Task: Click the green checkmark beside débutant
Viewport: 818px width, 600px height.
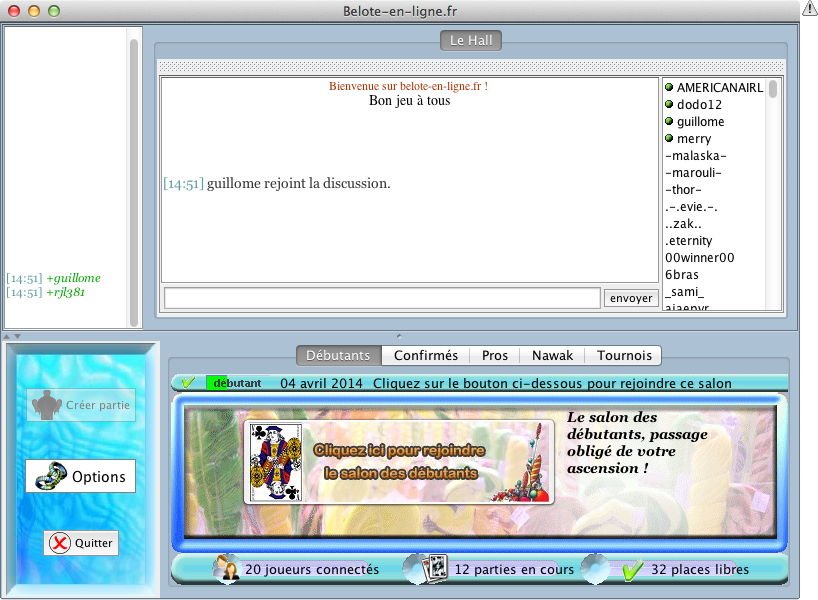Action: [188, 382]
